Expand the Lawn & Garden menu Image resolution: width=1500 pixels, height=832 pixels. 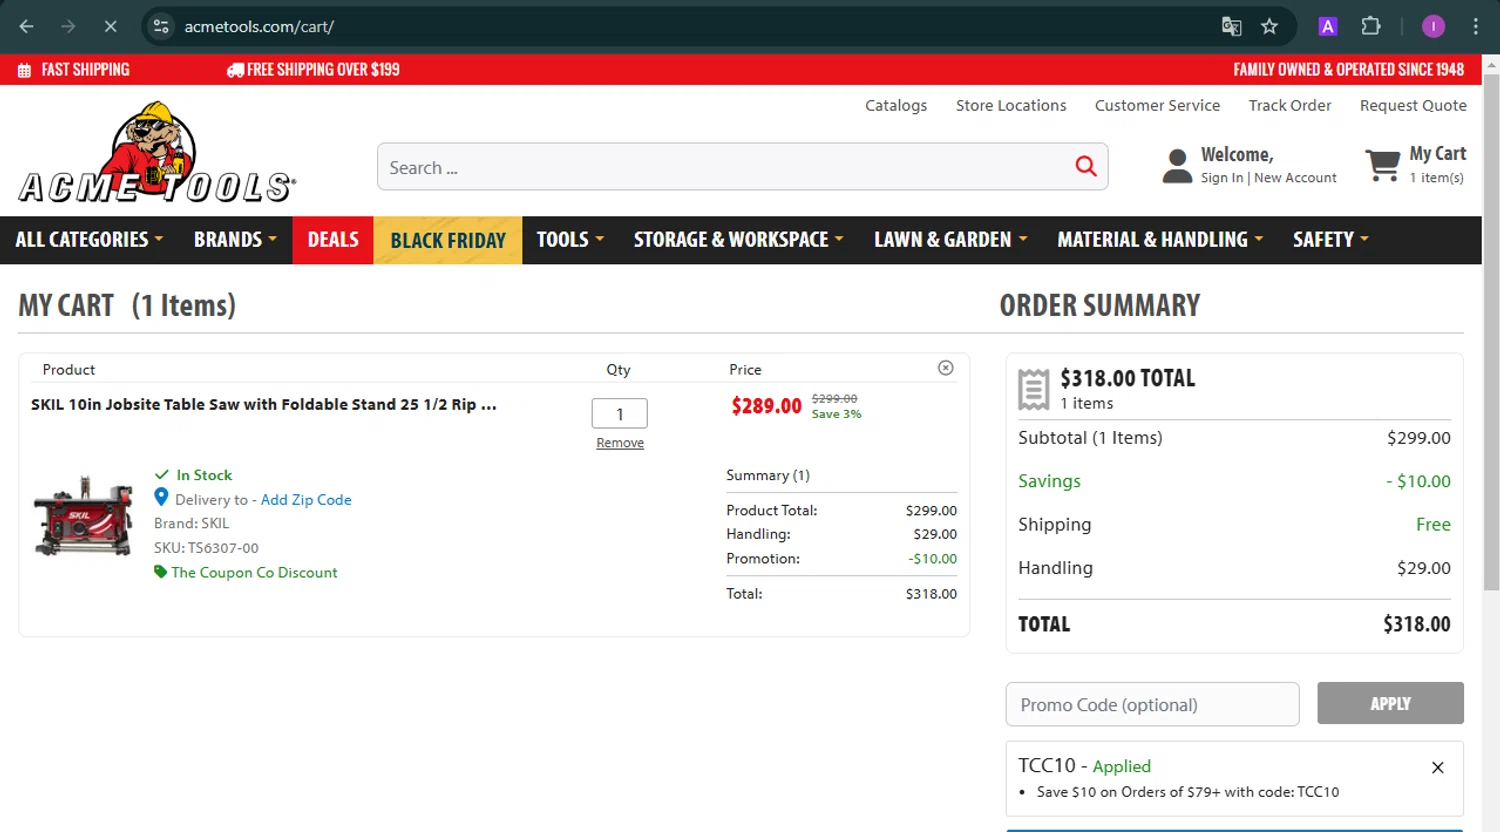(951, 240)
